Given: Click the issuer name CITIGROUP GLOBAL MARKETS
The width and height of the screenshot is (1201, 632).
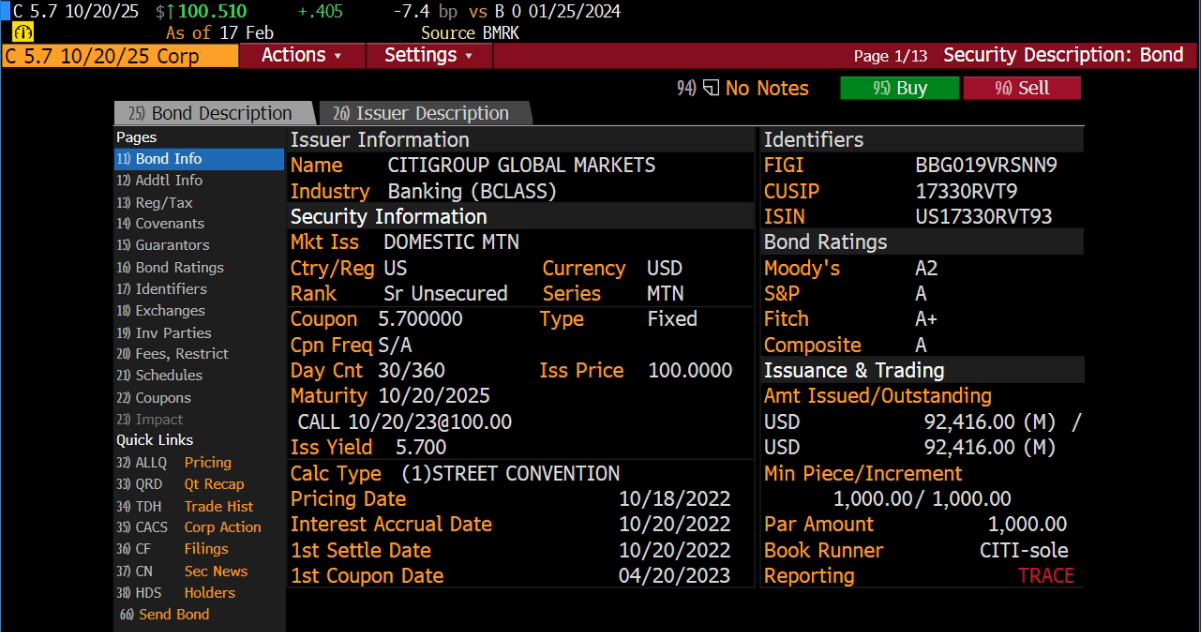Looking at the screenshot, I should pos(522,166).
